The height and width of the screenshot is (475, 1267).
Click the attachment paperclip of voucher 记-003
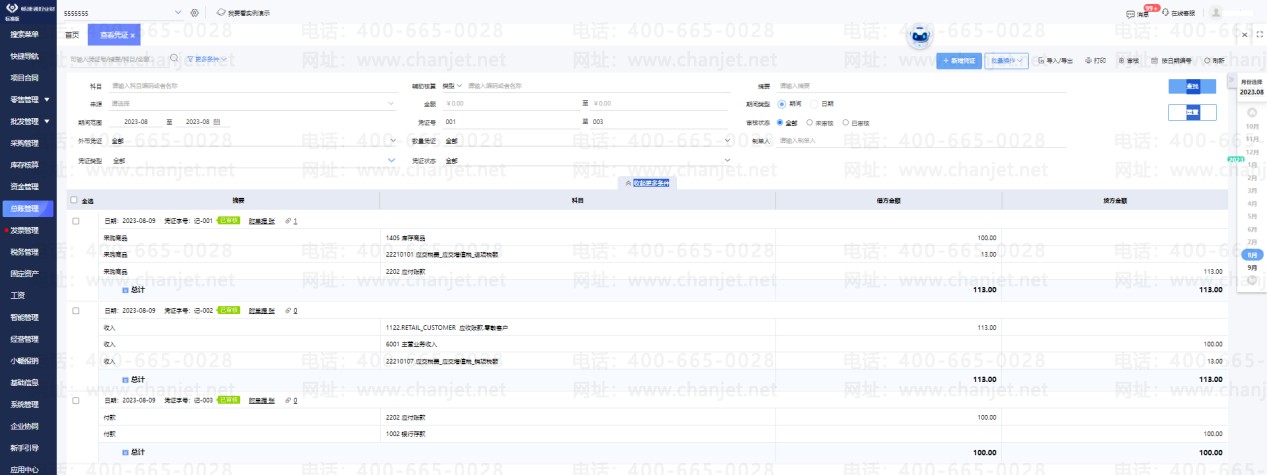pyautogui.click(x=288, y=400)
